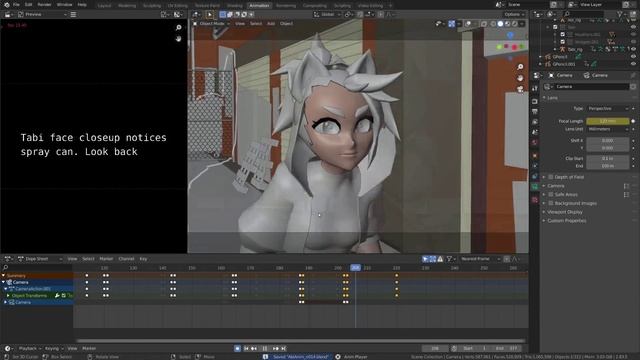
Task: Pause animation playback
Action: [265, 349]
